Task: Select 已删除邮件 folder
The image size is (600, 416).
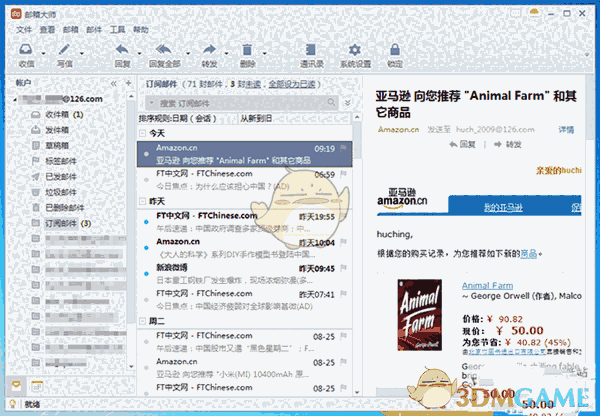Action: (57, 208)
